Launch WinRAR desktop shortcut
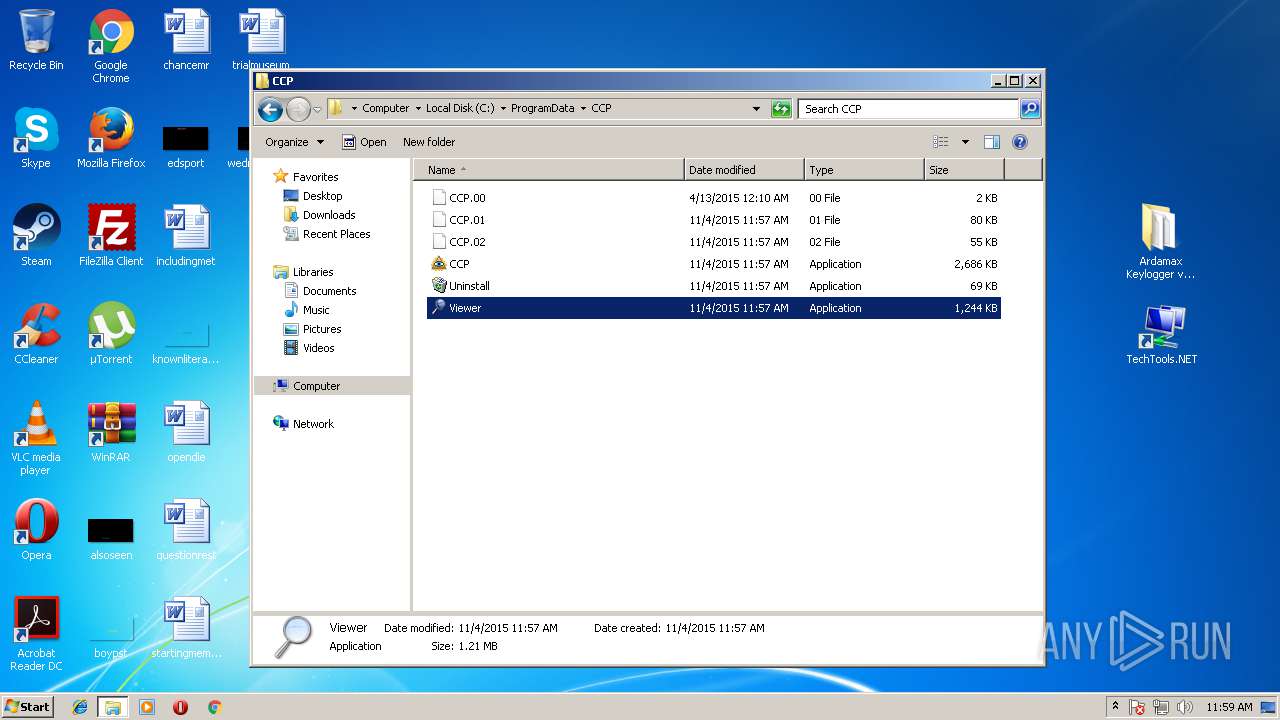Viewport: 1280px width, 720px height. pyautogui.click(x=111, y=432)
